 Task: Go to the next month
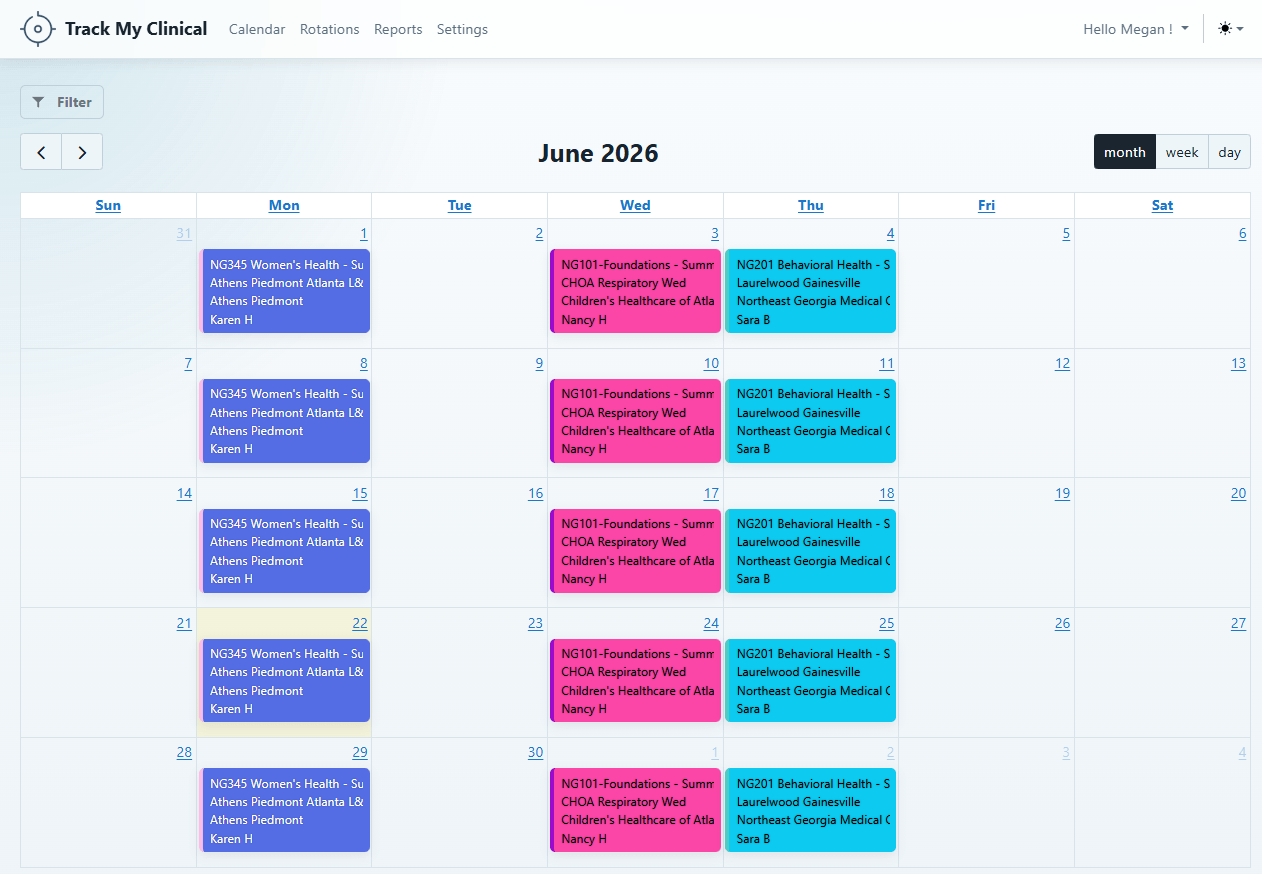82,152
